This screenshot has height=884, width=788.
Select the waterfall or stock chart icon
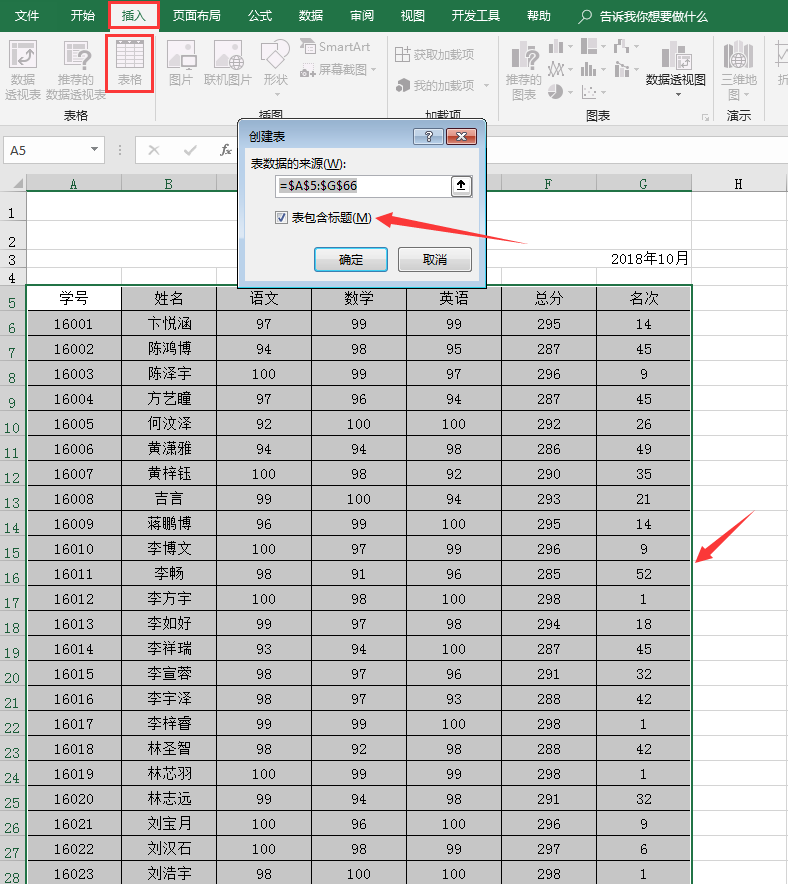(x=621, y=46)
